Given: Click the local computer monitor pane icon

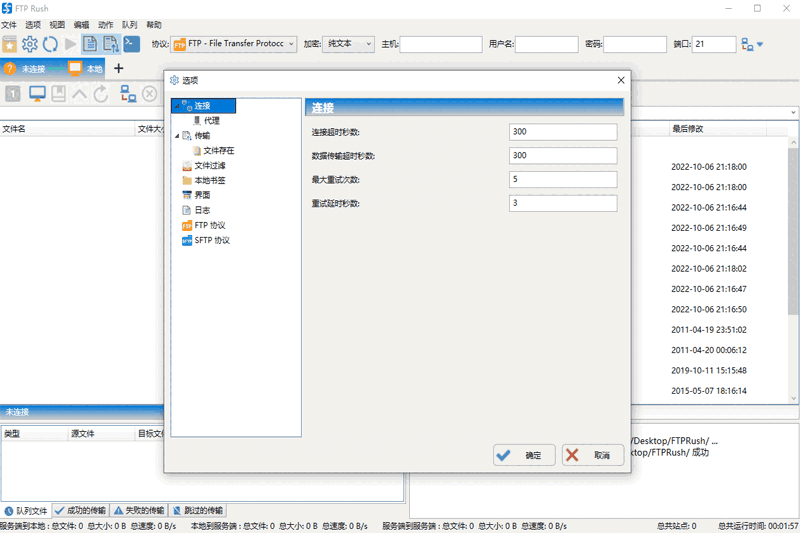Looking at the screenshot, I should [37, 94].
